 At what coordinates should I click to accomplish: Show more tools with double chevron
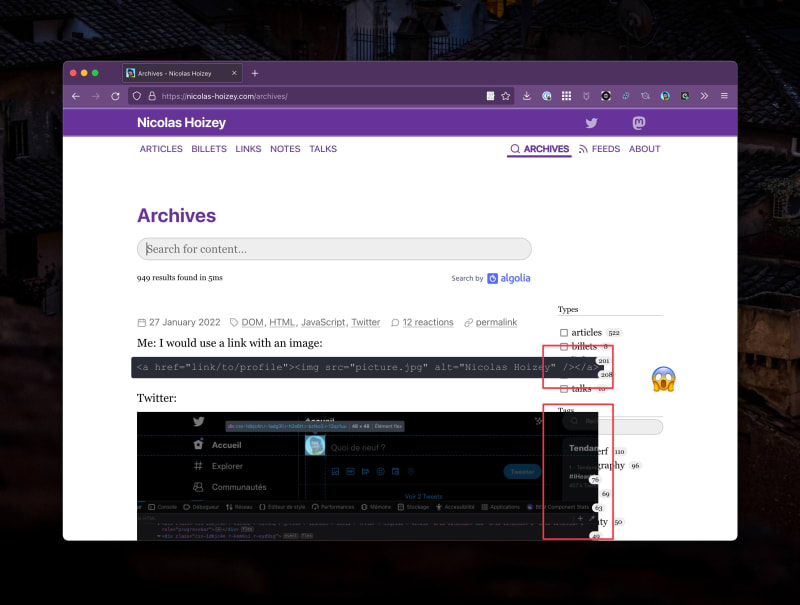pos(704,96)
